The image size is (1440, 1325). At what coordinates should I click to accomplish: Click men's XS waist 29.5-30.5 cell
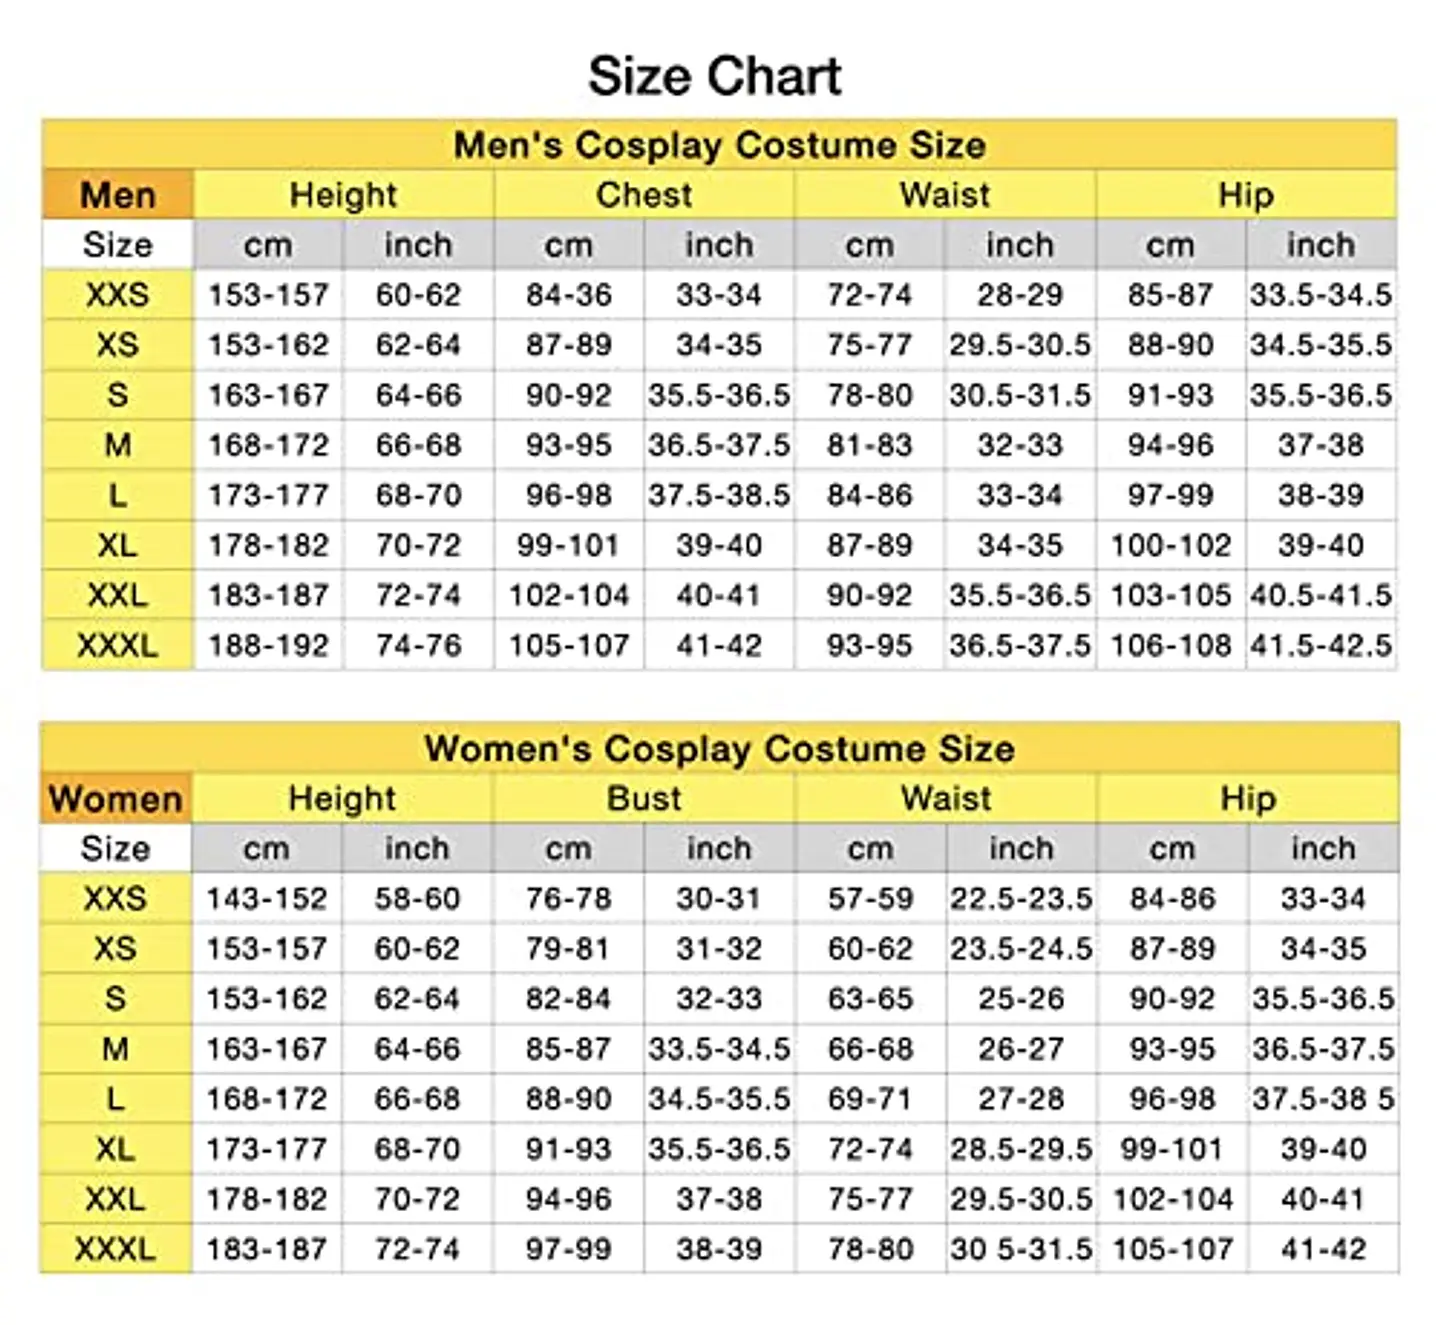tap(1020, 345)
